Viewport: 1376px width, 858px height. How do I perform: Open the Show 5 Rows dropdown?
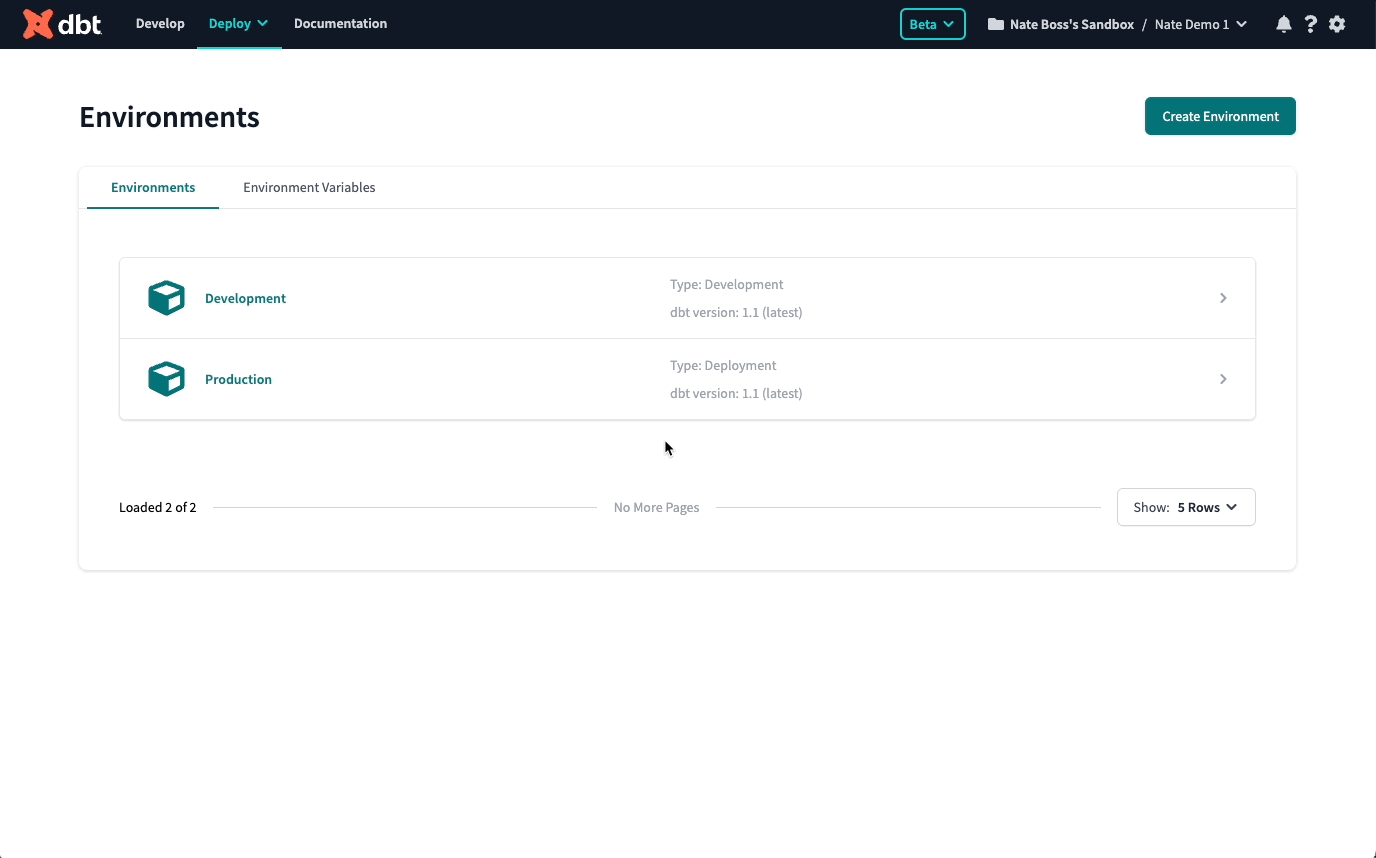[x=1185, y=507]
